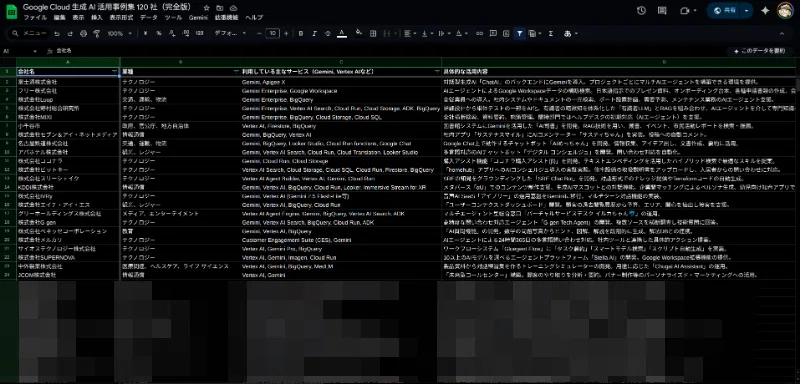
Task: Activate the paint format tool
Action: 97,34
